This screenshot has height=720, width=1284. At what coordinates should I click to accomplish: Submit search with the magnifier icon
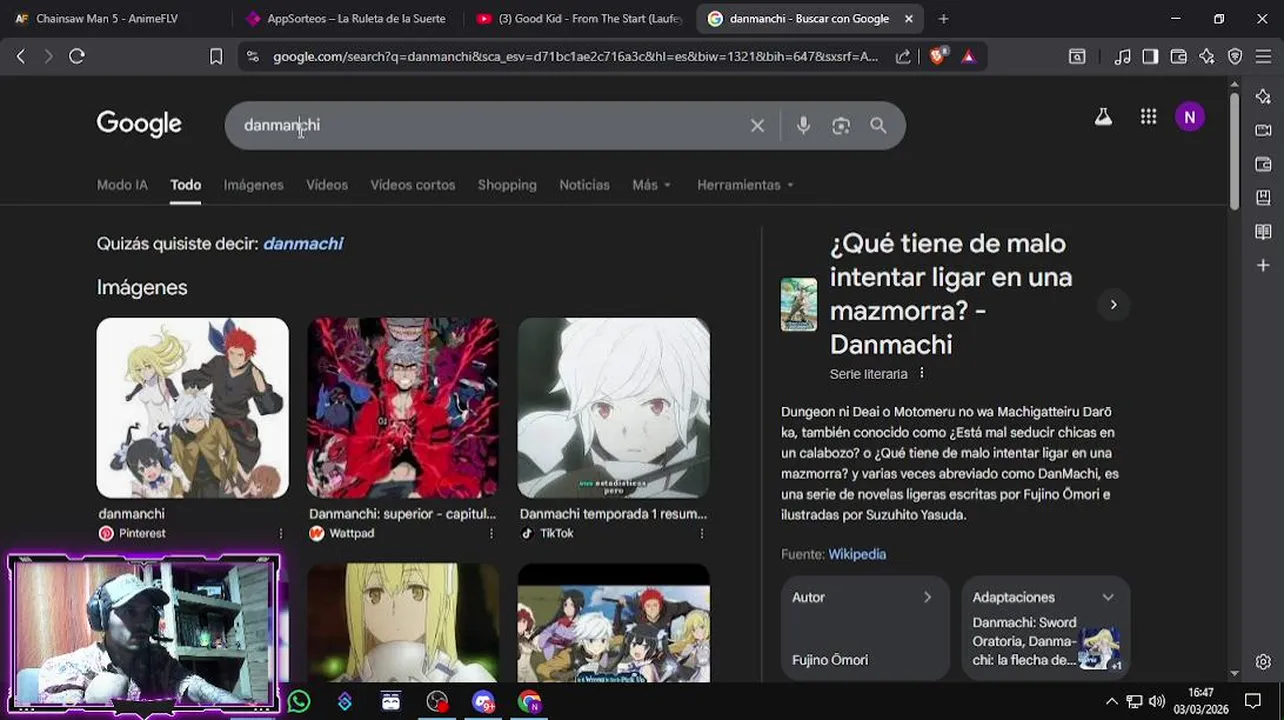[x=878, y=126]
